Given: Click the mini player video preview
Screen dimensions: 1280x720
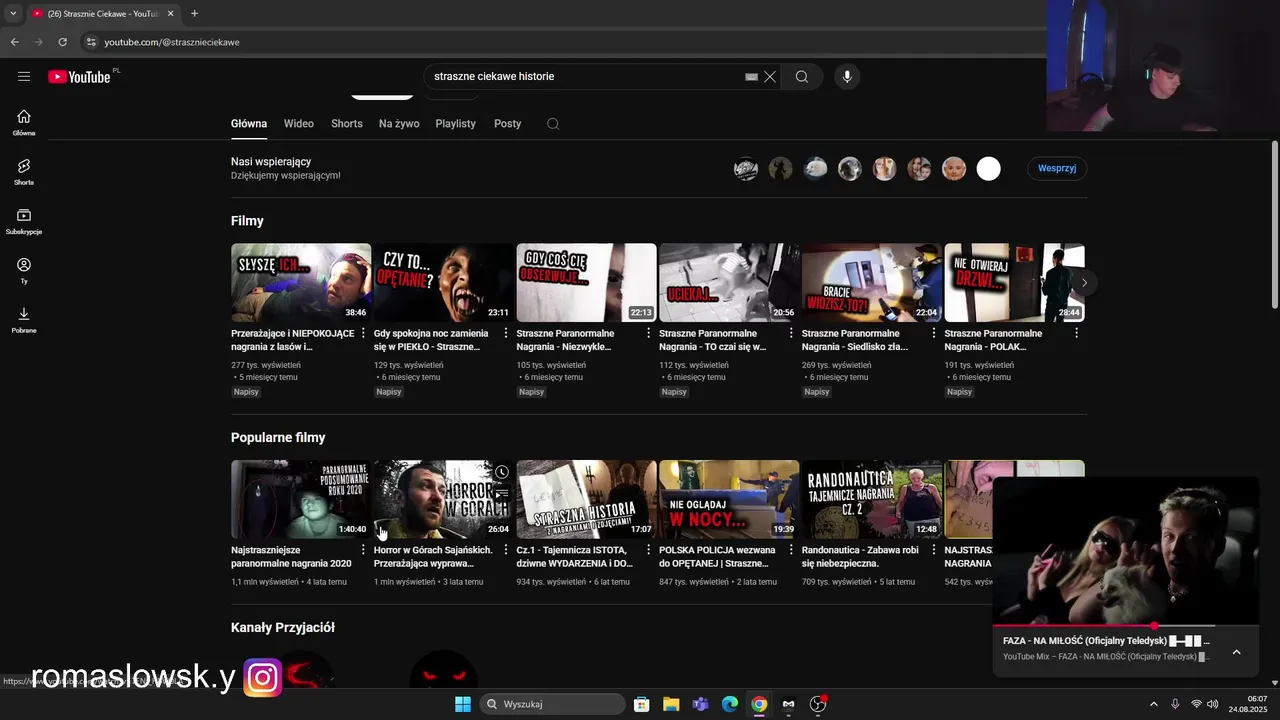Looking at the screenshot, I should pos(1126,550).
